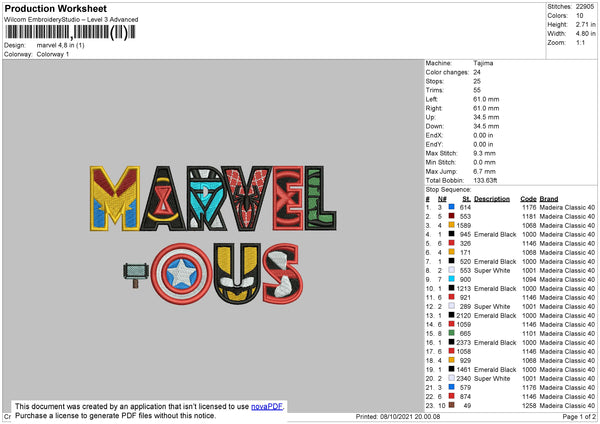Open the novaPDF link in the notice
The height and width of the screenshot is (424, 600).
(267, 406)
